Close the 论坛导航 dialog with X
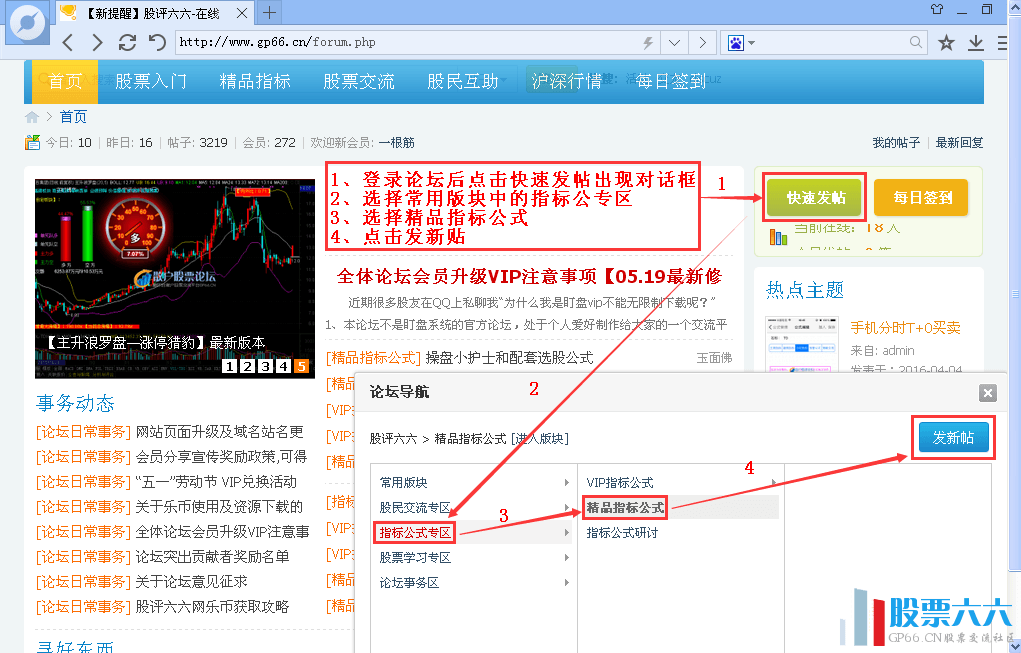The width and height of the screenshot is (1021, 653). click(x=987, y=393)
